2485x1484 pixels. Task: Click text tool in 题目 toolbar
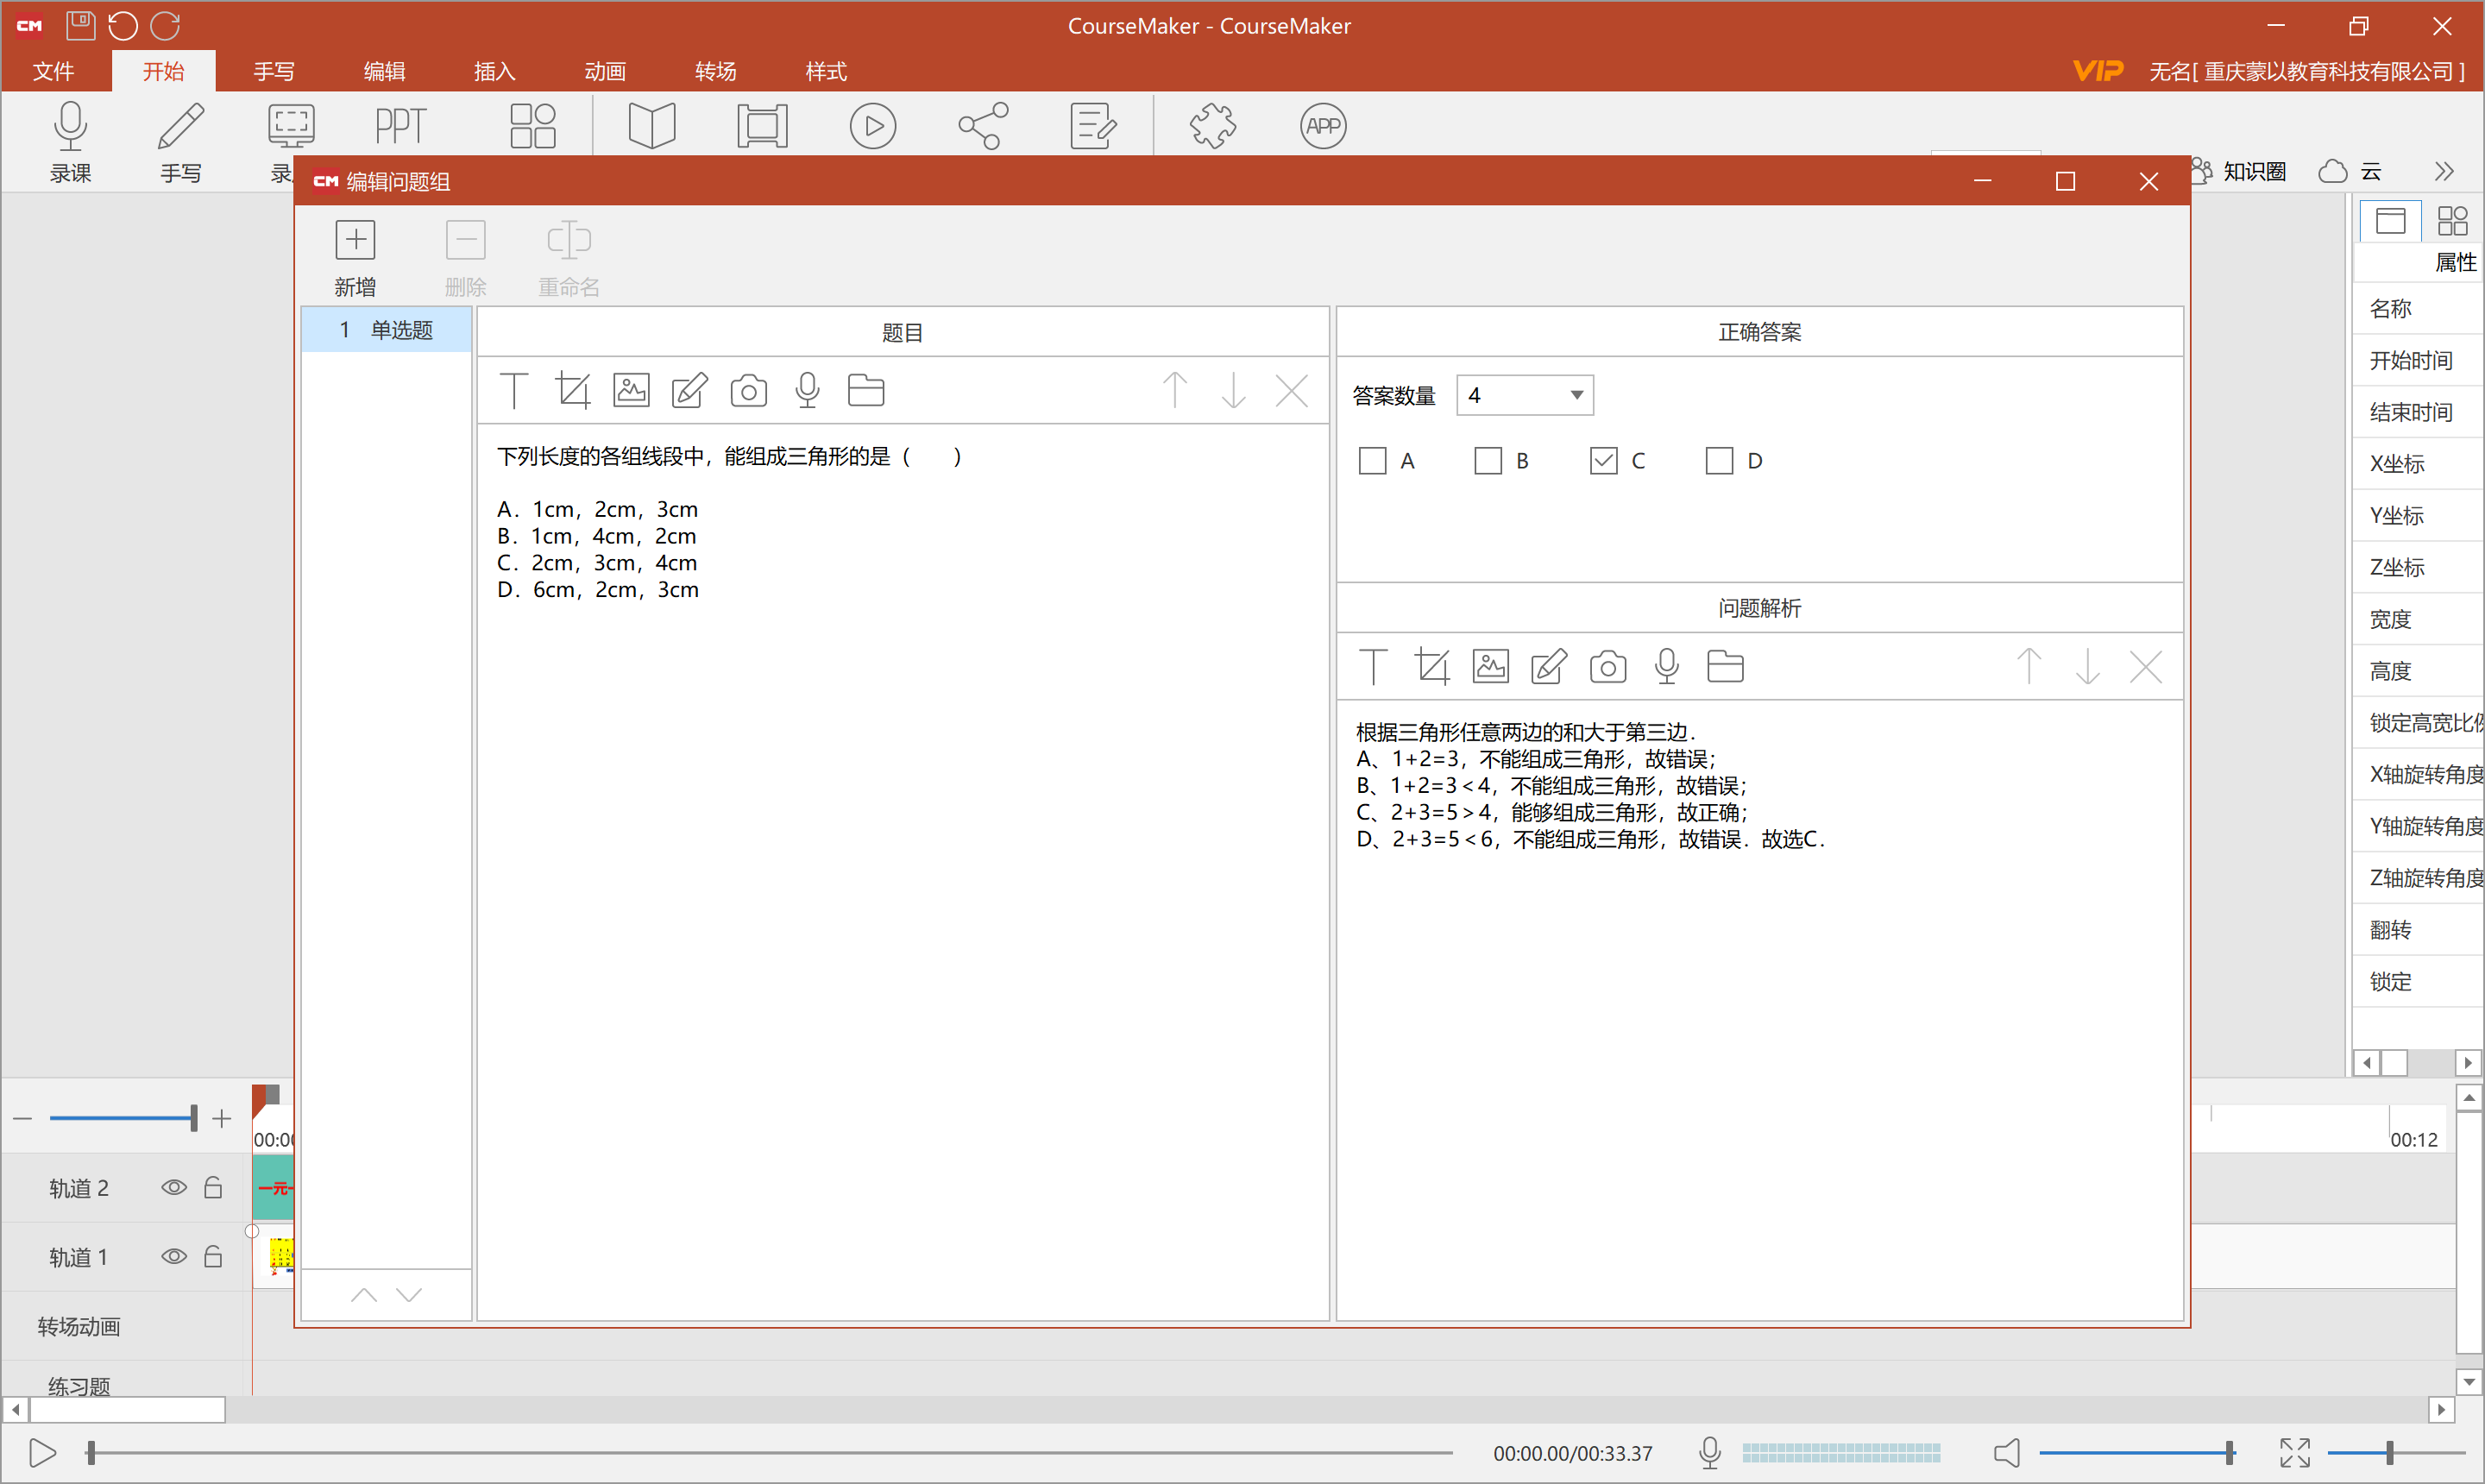[x=514, y=391]
